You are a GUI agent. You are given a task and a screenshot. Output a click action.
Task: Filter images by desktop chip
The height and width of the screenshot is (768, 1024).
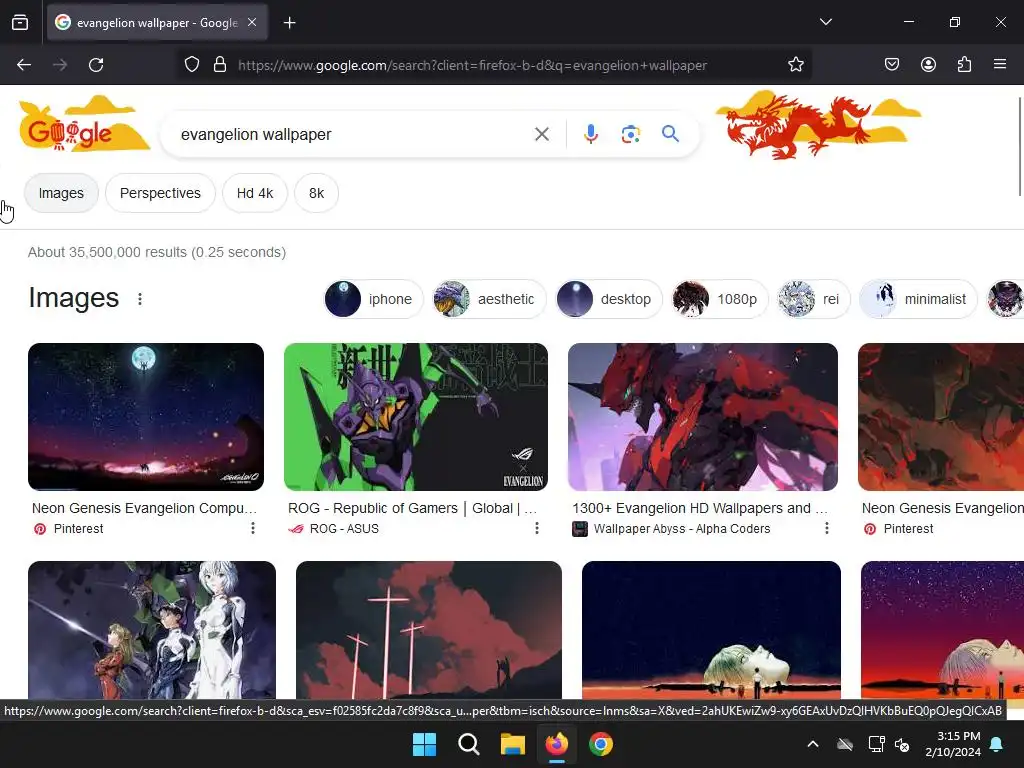click(609, 299)
